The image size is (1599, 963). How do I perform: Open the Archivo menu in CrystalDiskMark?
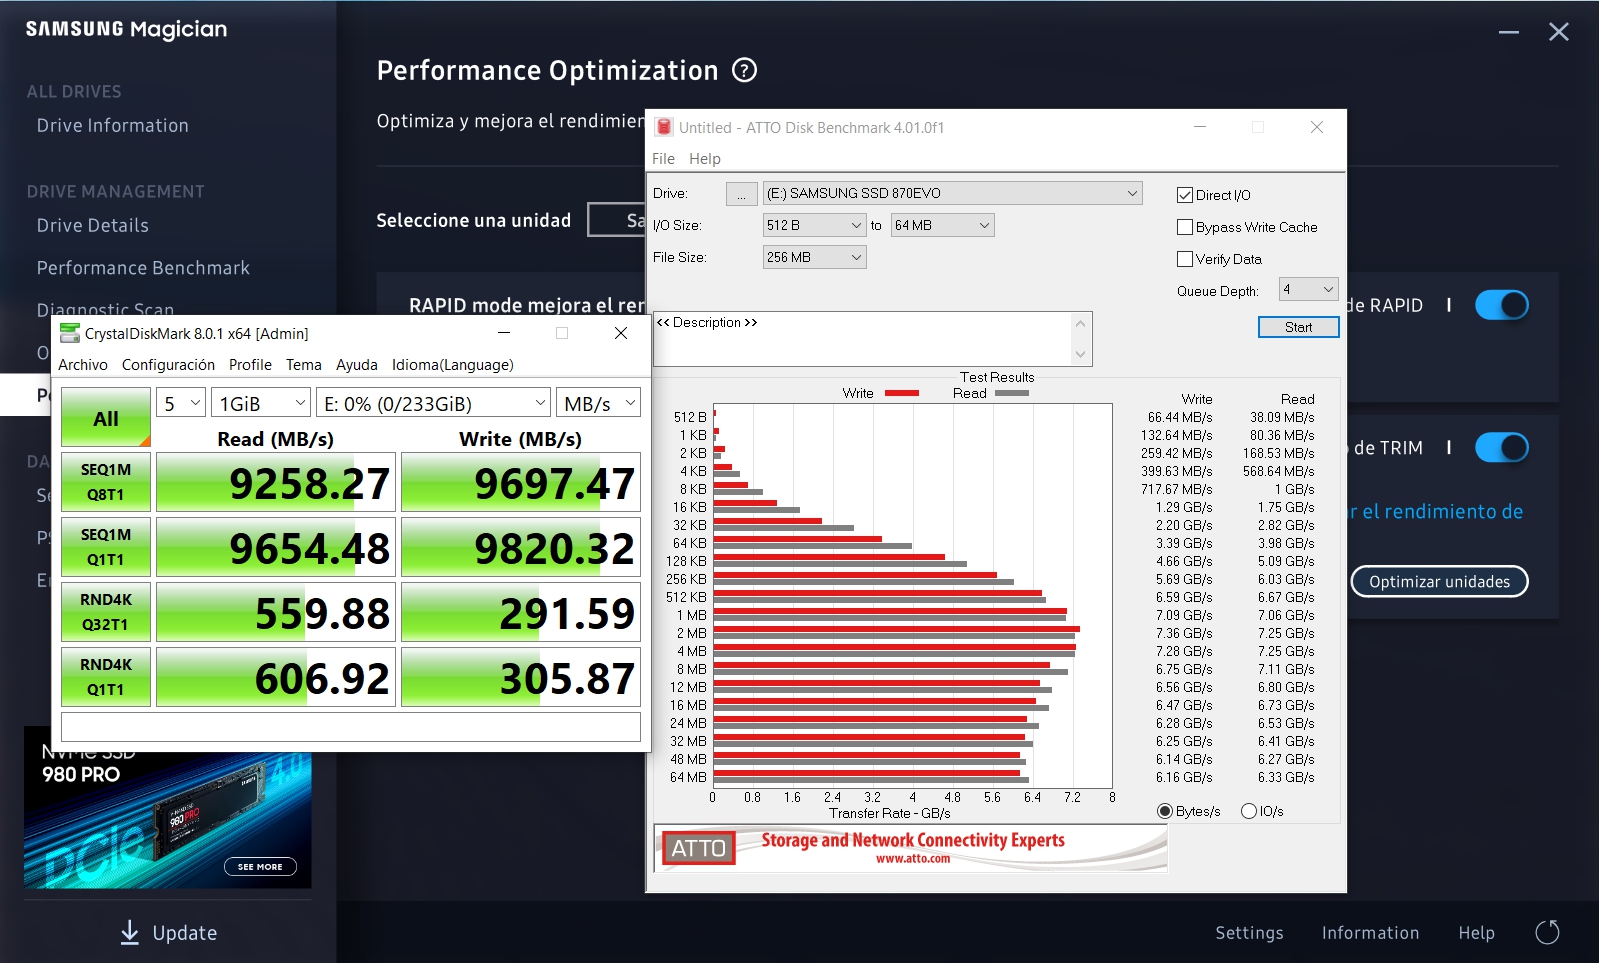pyautogui.click(x=83, y=365)
